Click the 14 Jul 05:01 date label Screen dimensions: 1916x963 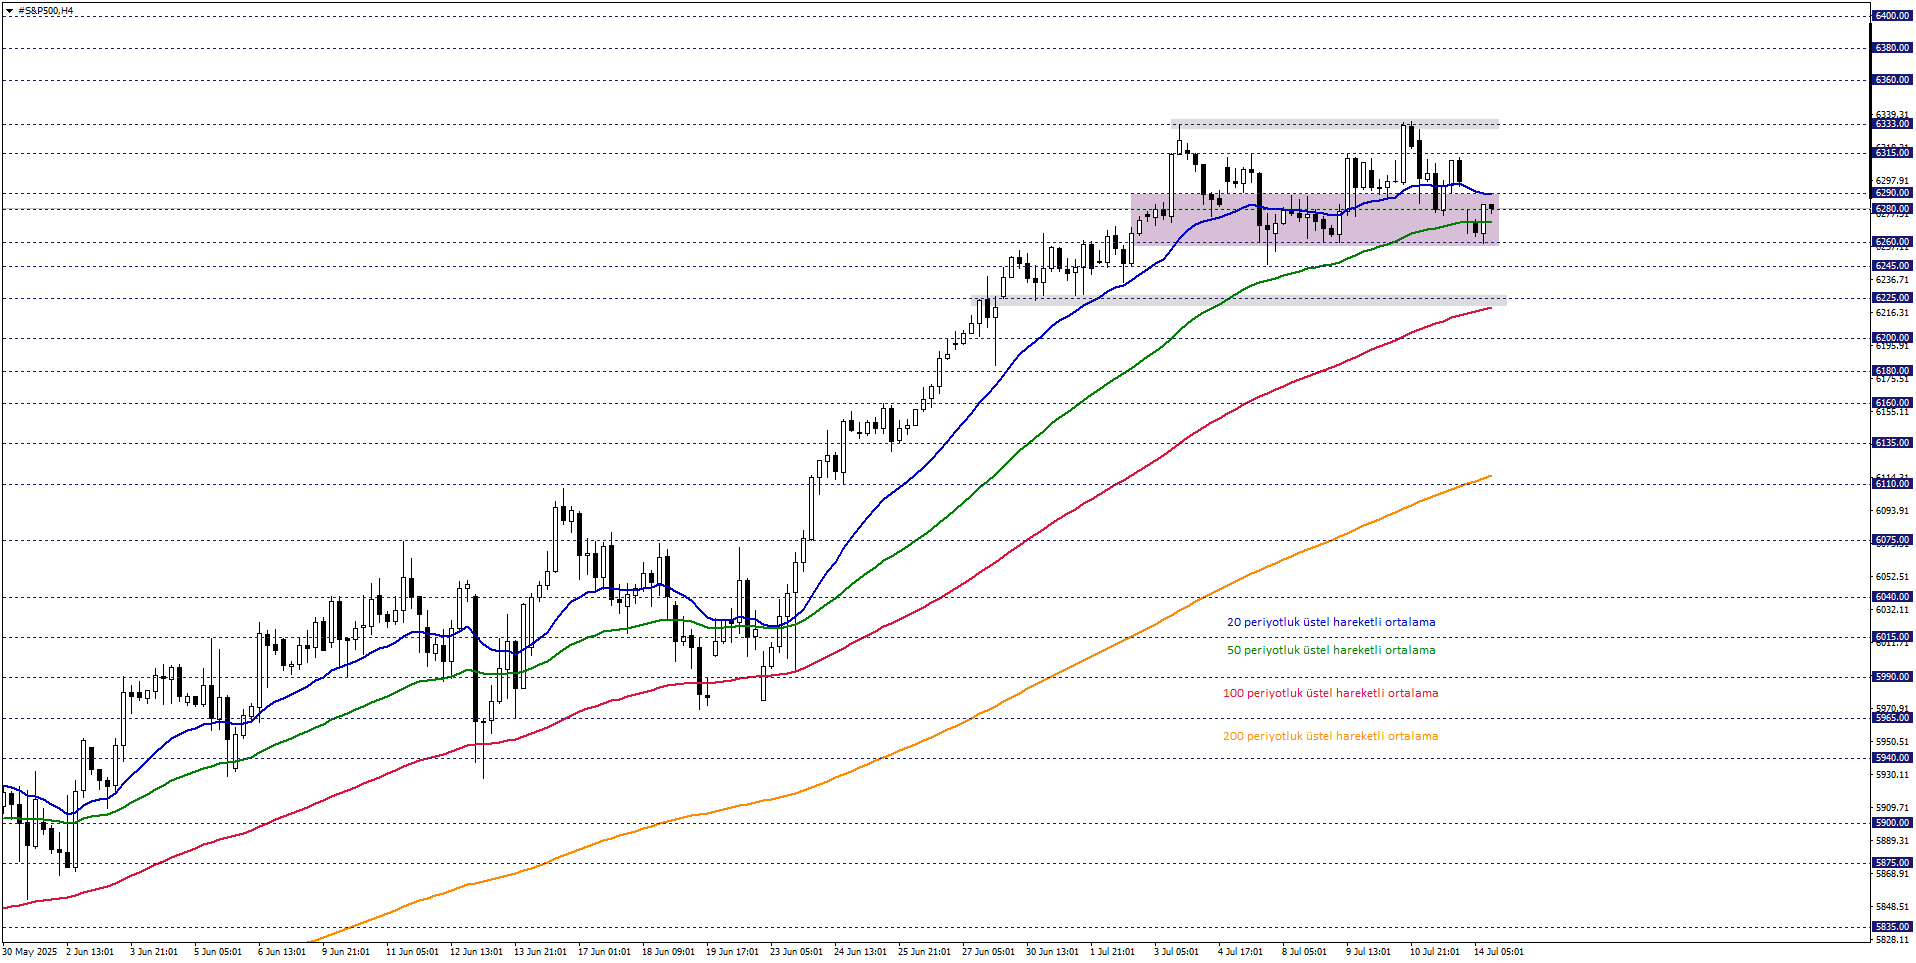click(1499, 952)
